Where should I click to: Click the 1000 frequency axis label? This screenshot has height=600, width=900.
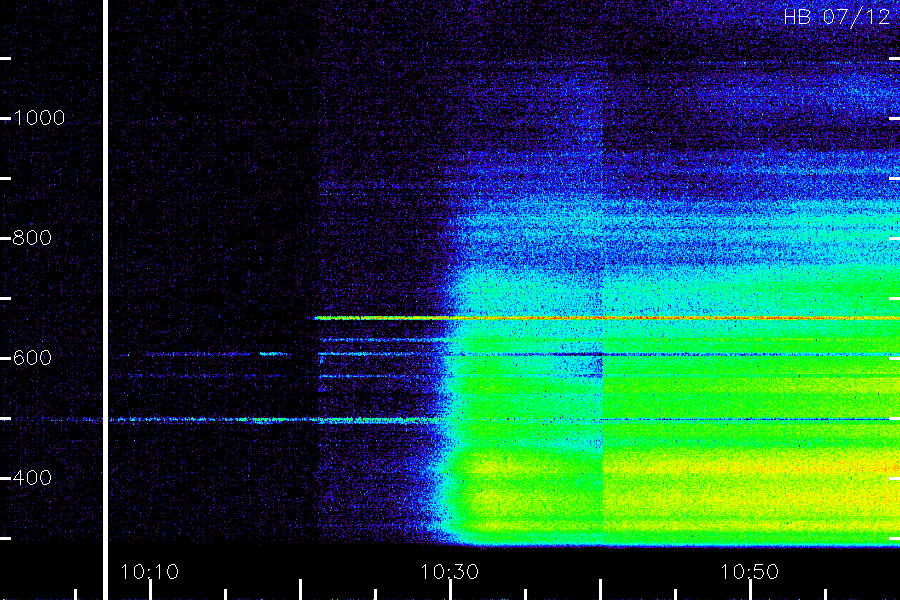(39, 118)
